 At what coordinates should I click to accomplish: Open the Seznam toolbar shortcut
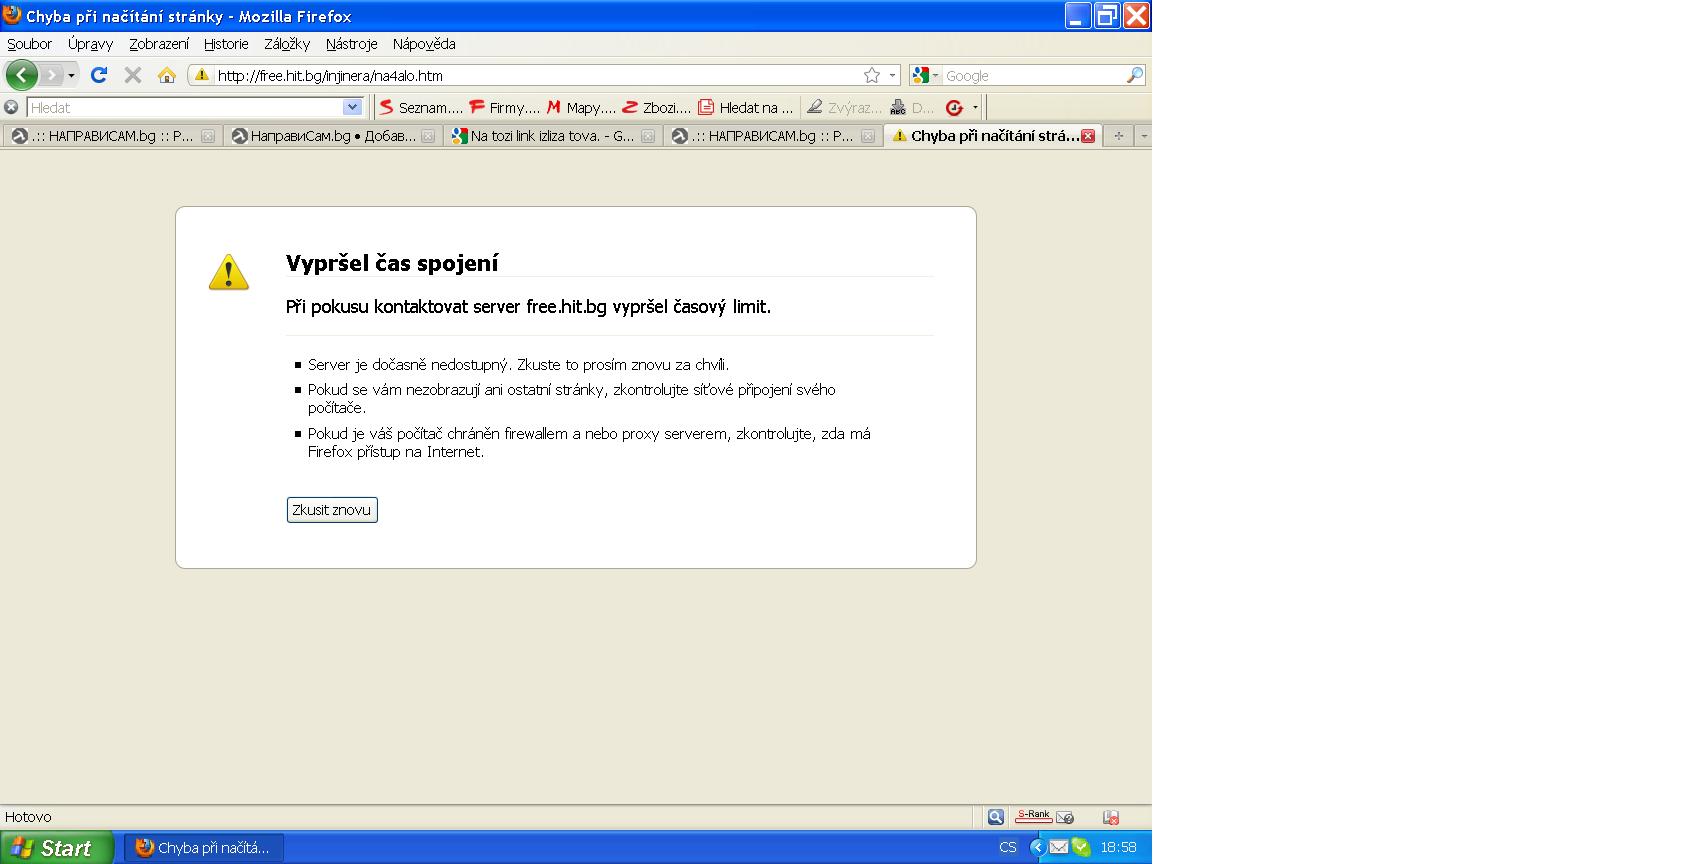click(420, 107)
